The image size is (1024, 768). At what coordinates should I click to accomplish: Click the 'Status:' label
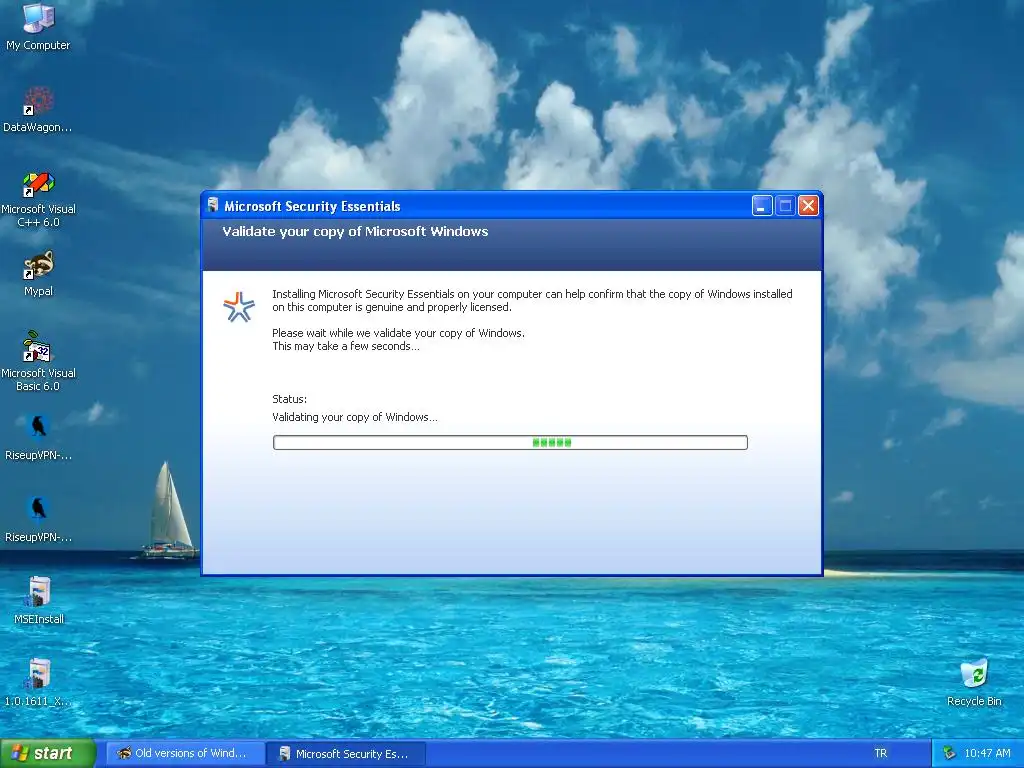click(289, 399)
